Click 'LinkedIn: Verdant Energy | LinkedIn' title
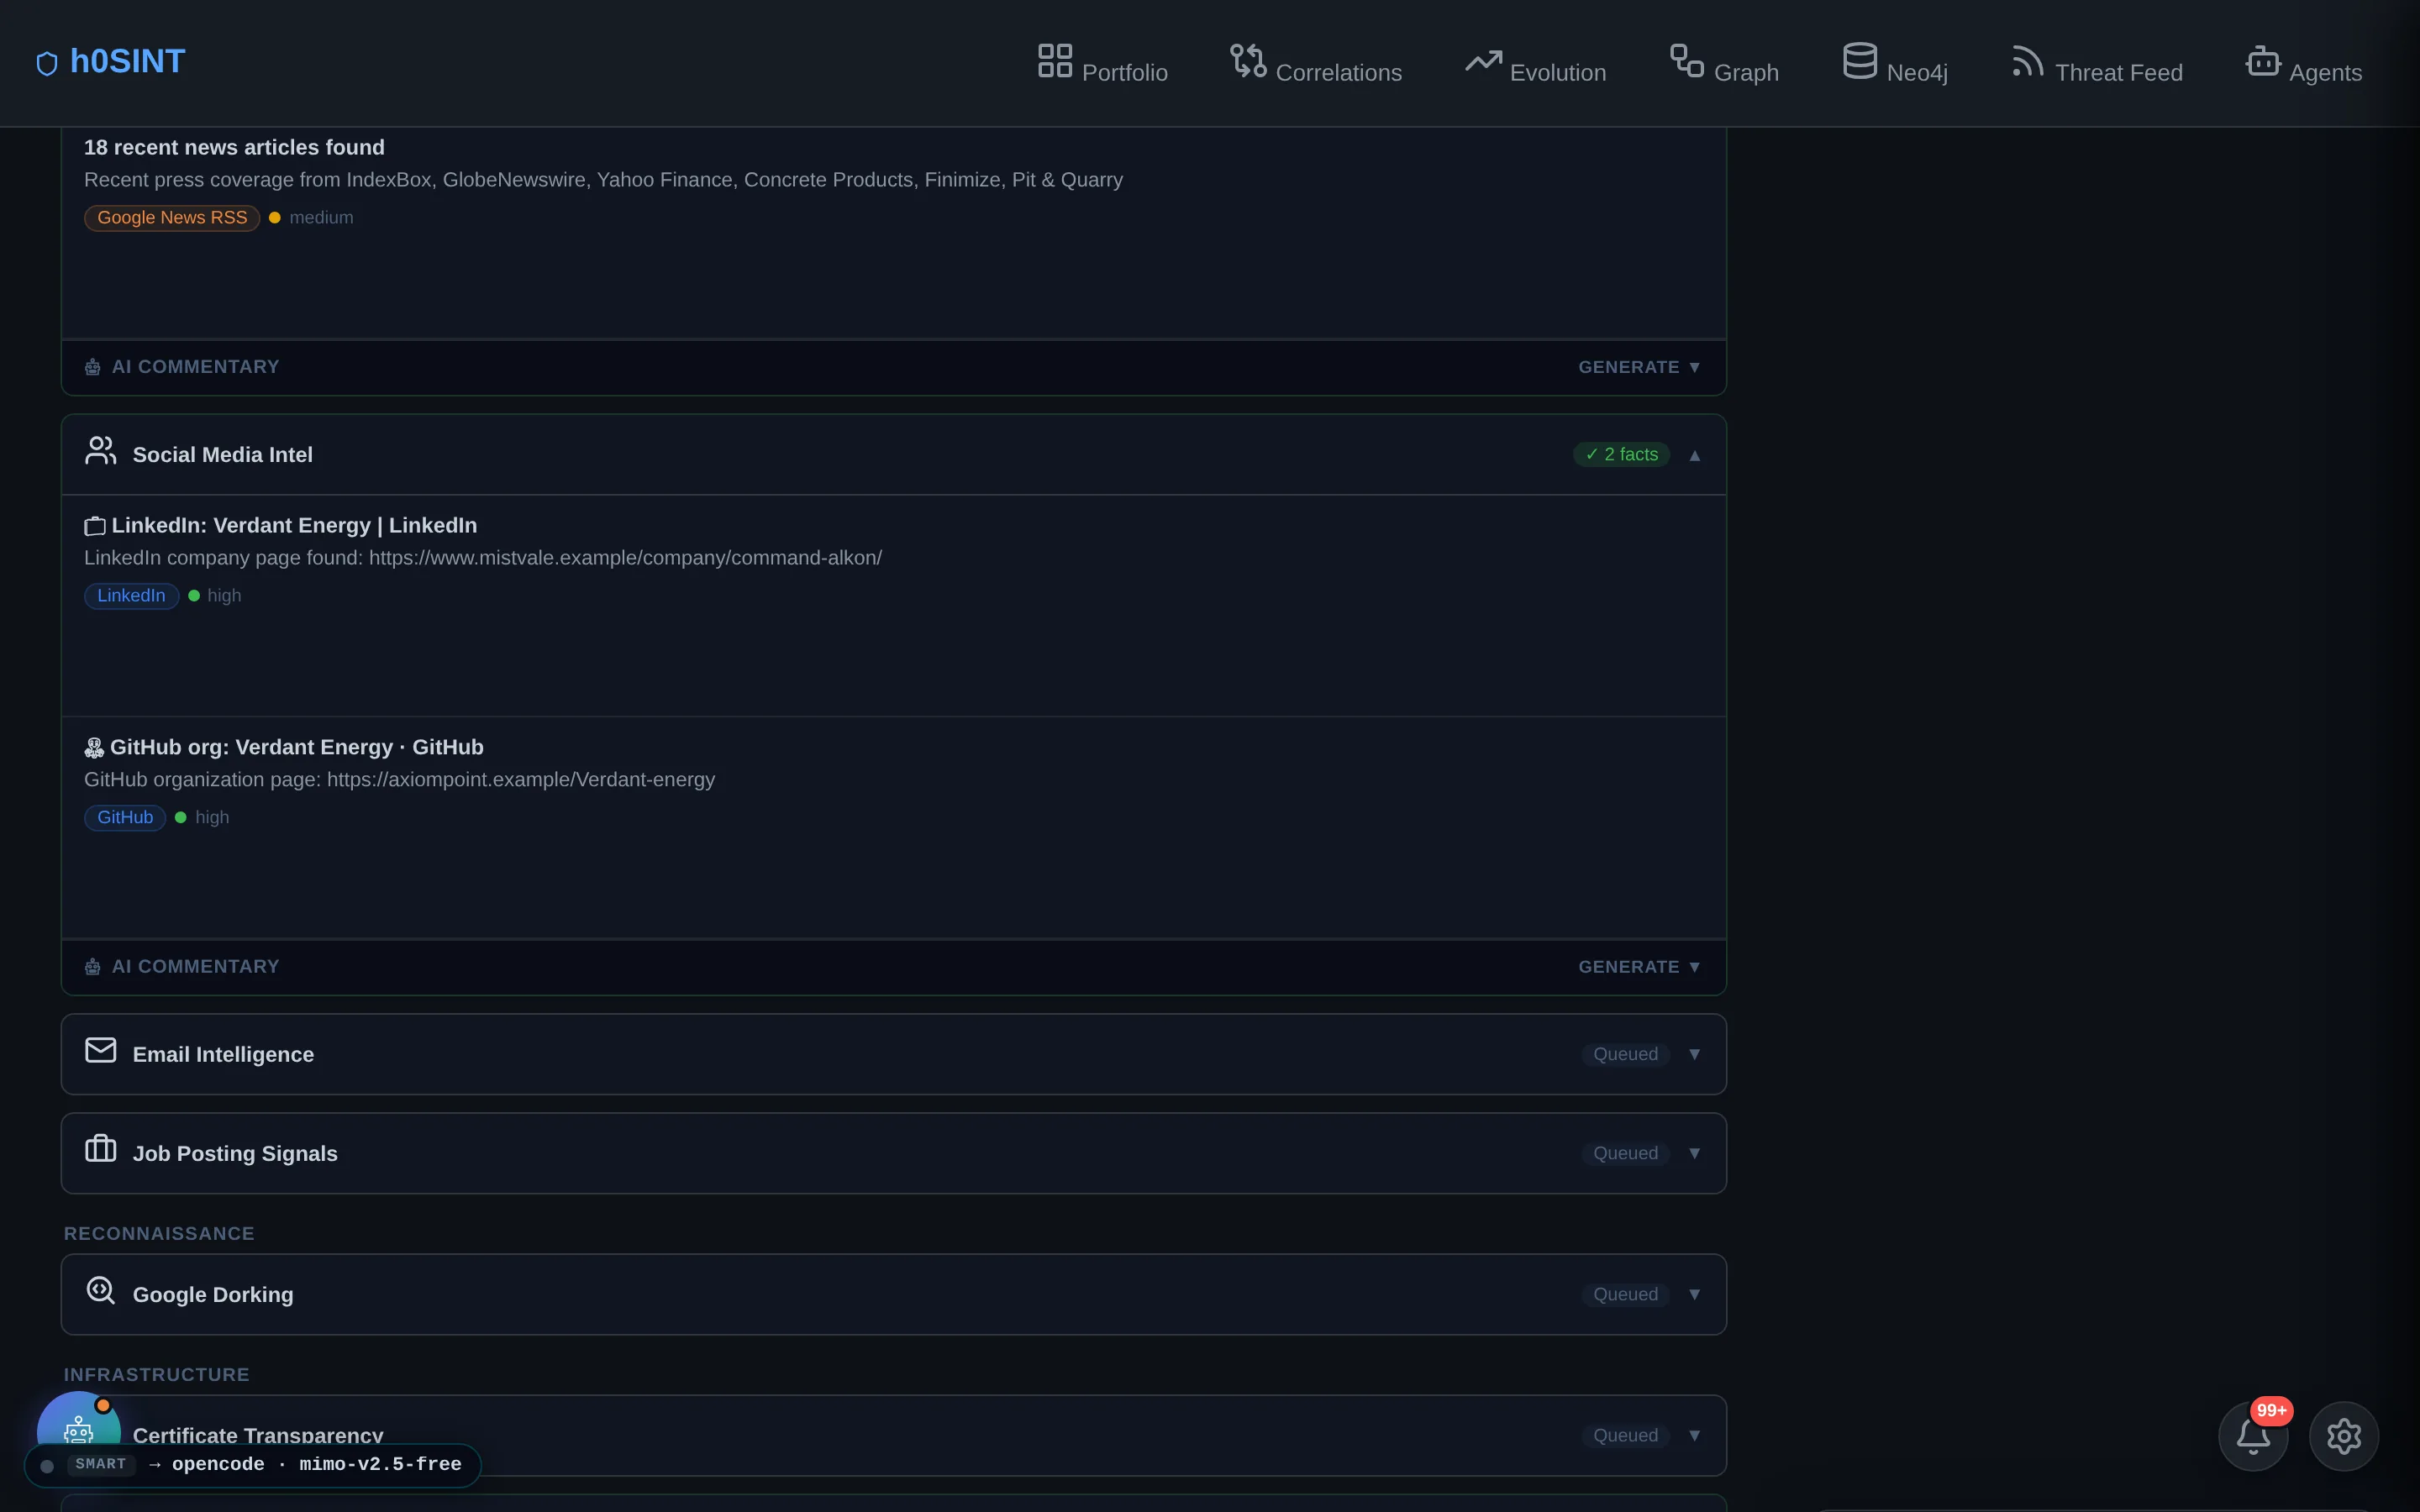Screen dimensions: 2420x1512 tap(294, 525)
